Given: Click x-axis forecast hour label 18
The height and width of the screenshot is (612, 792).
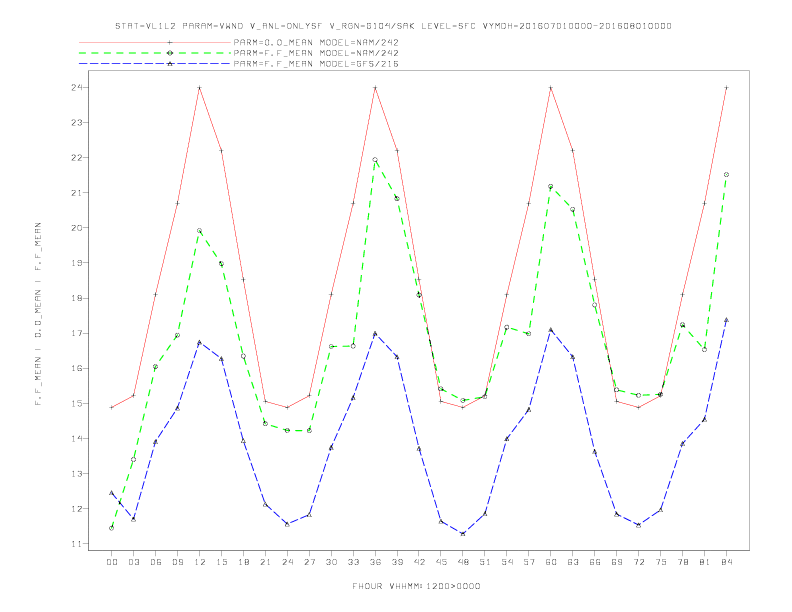Looking at the screenshot, I should [x=243, y=562].
